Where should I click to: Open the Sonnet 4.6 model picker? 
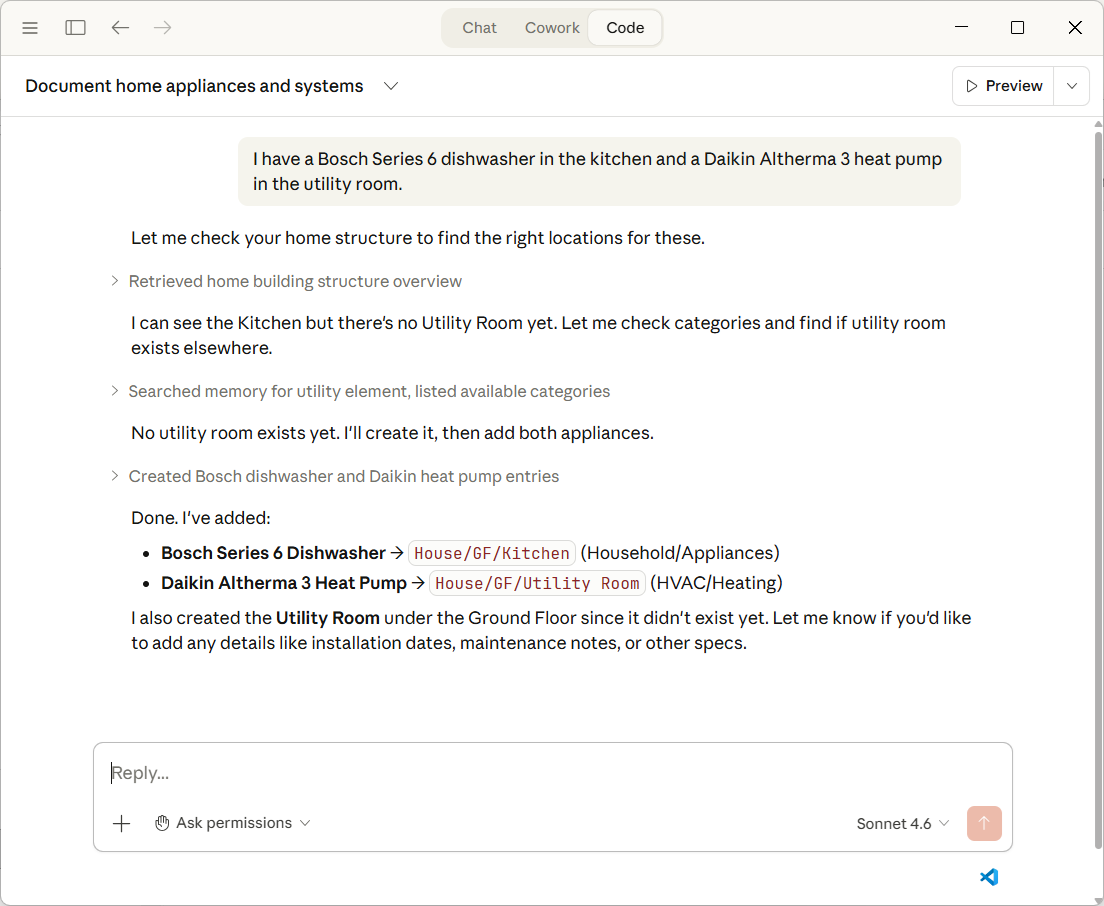[x=902, y=823]
